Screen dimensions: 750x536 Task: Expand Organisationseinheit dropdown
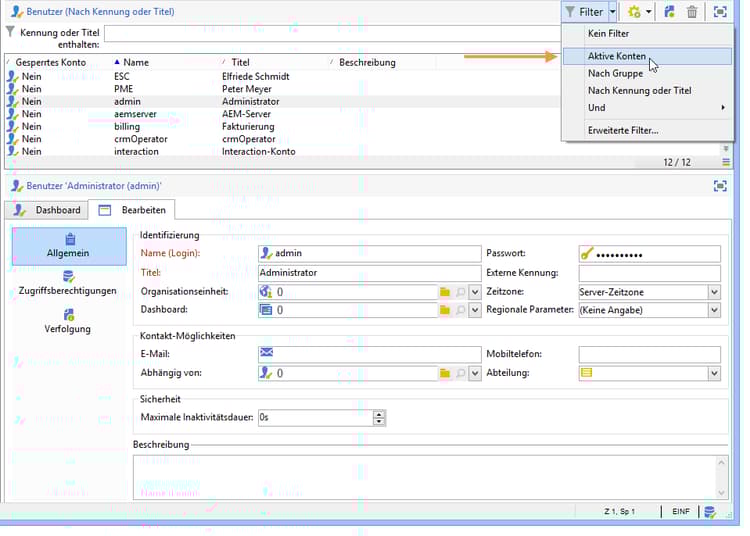click(x=474, y=292)
